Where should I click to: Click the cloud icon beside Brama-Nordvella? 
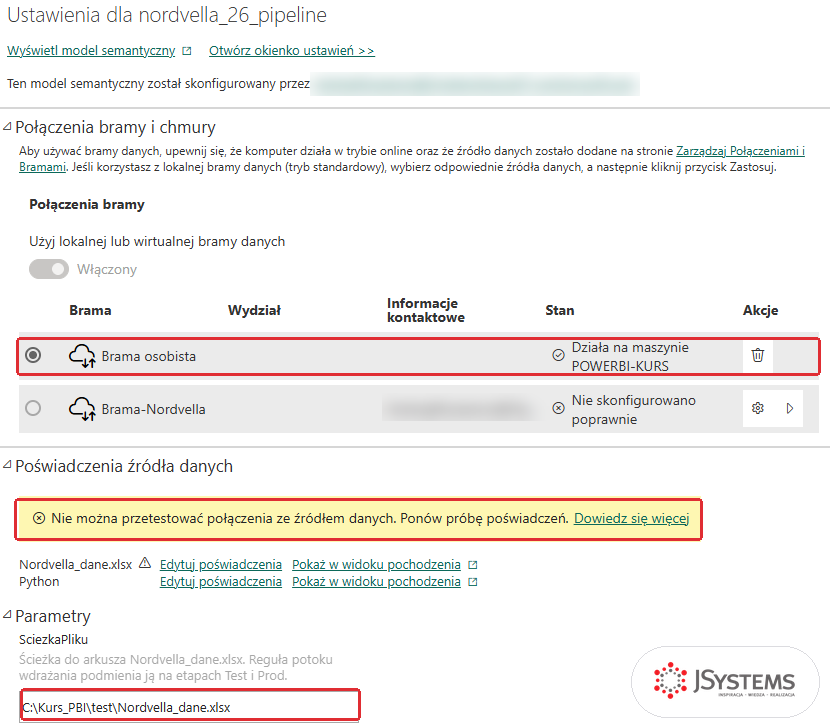tap(82, 409)
